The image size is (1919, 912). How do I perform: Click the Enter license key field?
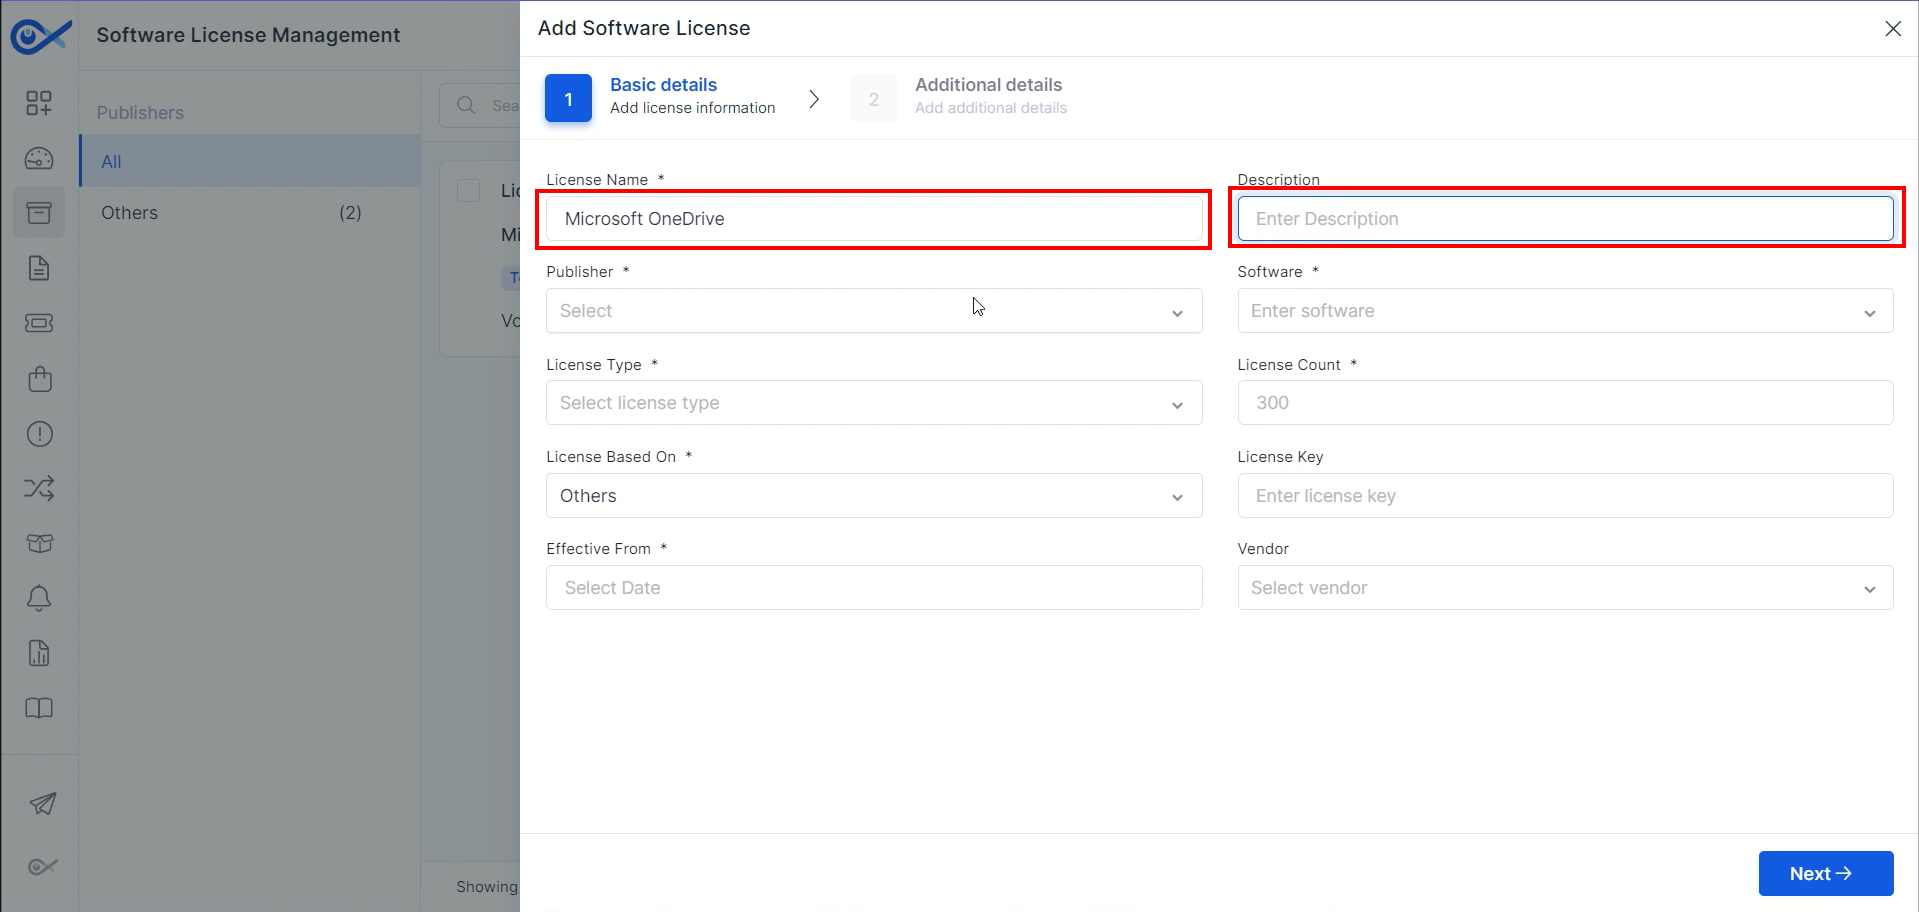coord(1564,496)
